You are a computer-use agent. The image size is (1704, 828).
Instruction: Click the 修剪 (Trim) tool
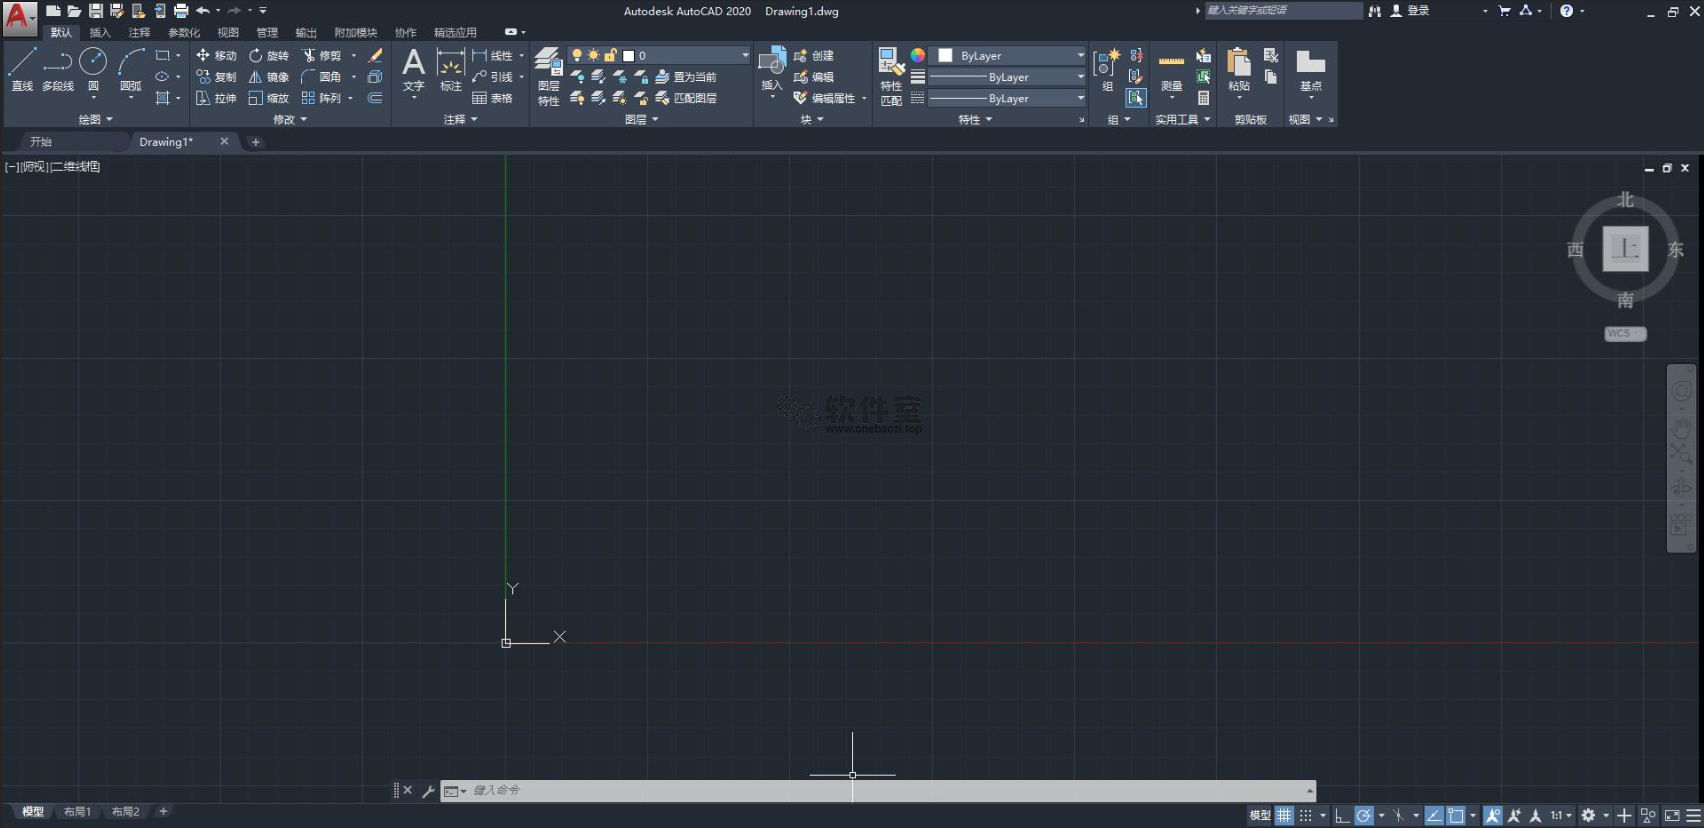(x=322, y=56)
